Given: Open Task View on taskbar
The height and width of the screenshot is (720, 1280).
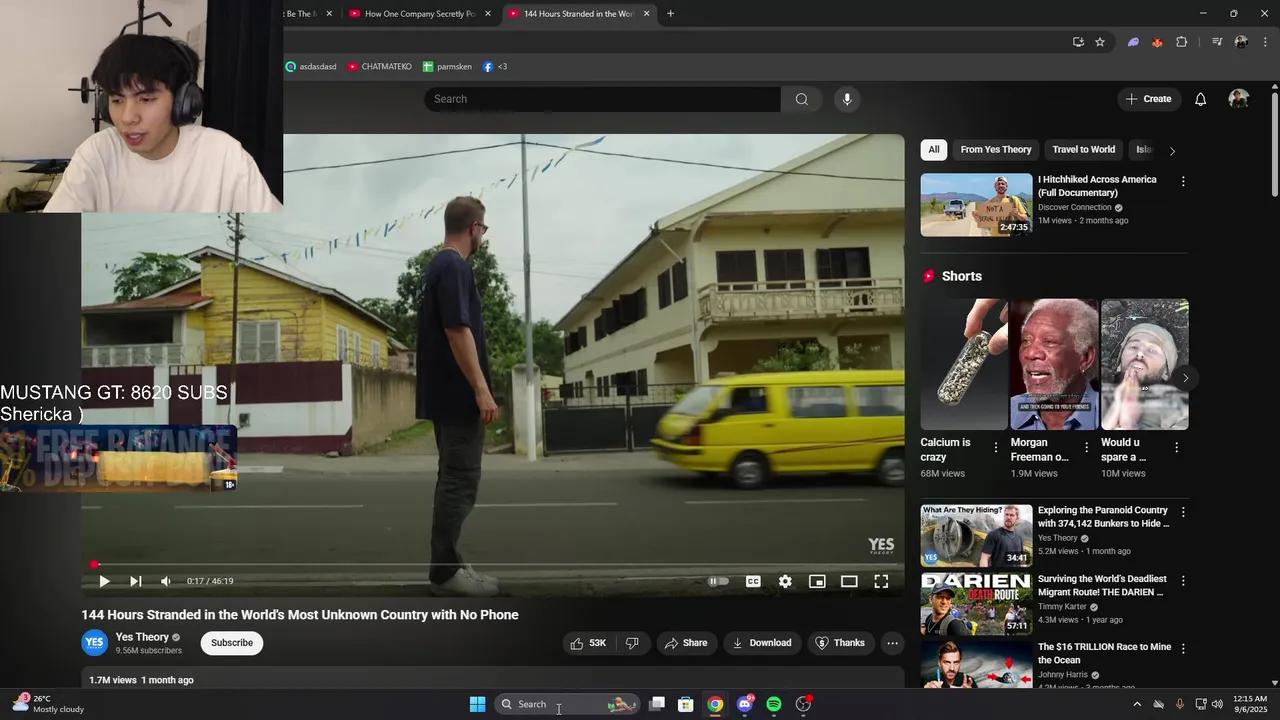Looking at the screenshot, I should pyautogui.click(x=657, y=704).
